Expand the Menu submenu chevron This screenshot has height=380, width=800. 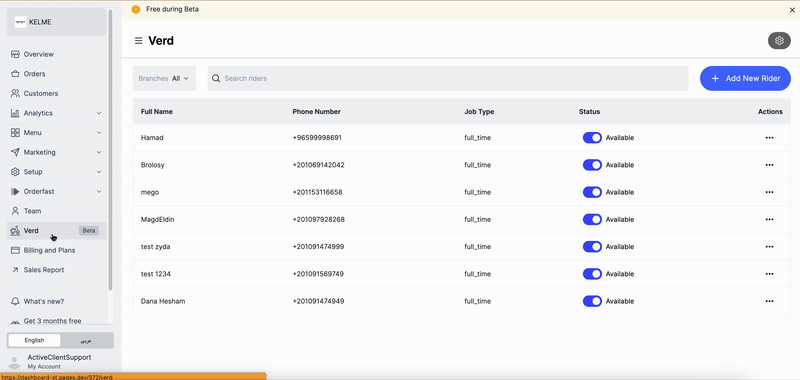point(99,133)
